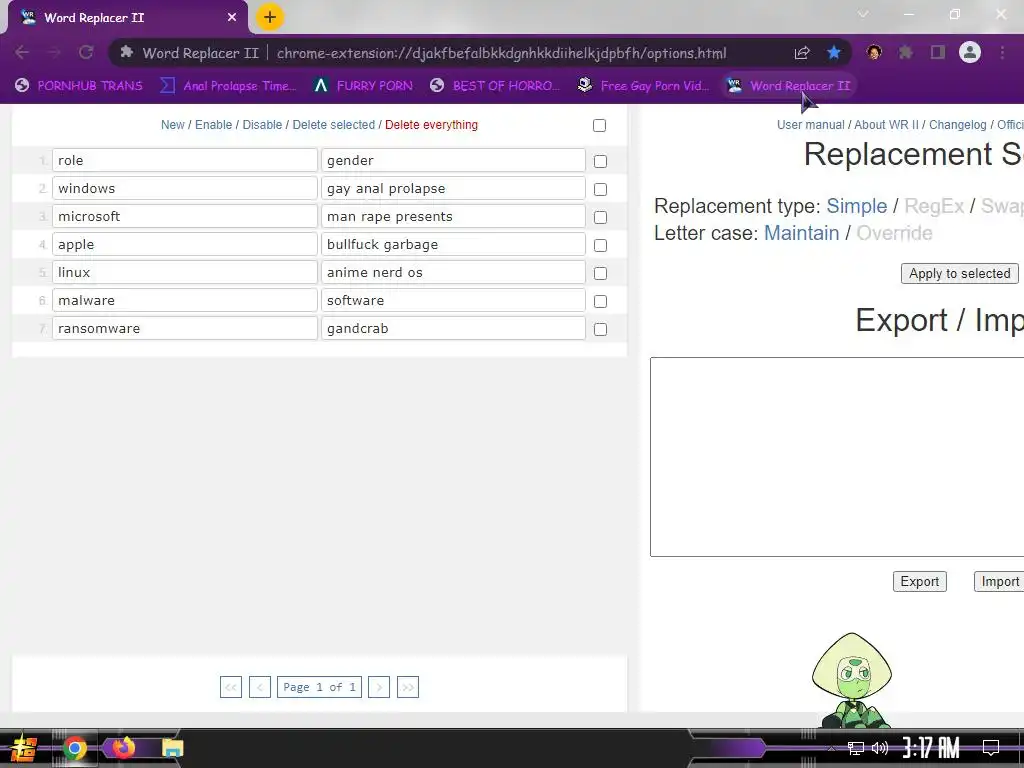
Task: Open File Explorer from the taskbar
Action: pos(172,748)
